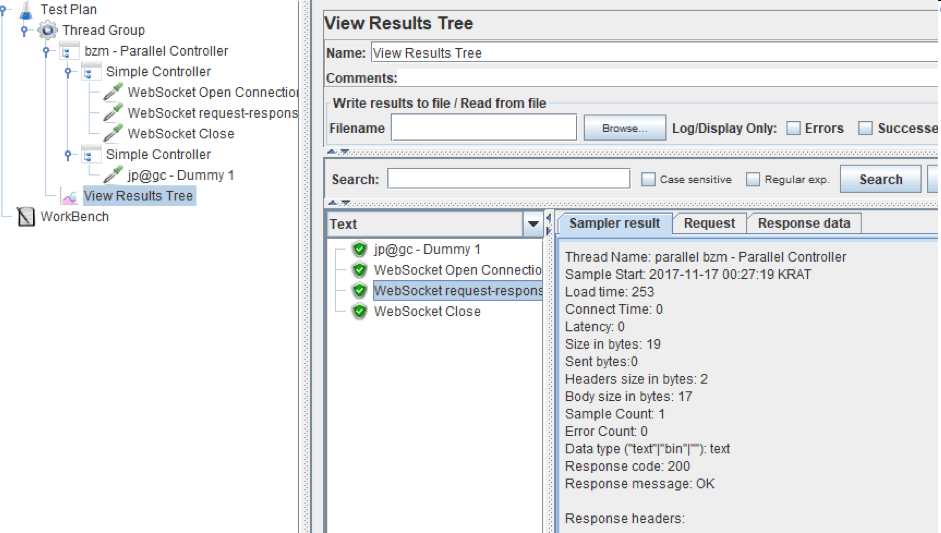Collapse the bzm - Parallel Controller node handle
The image size is (941, 533).
pos(46,51)
